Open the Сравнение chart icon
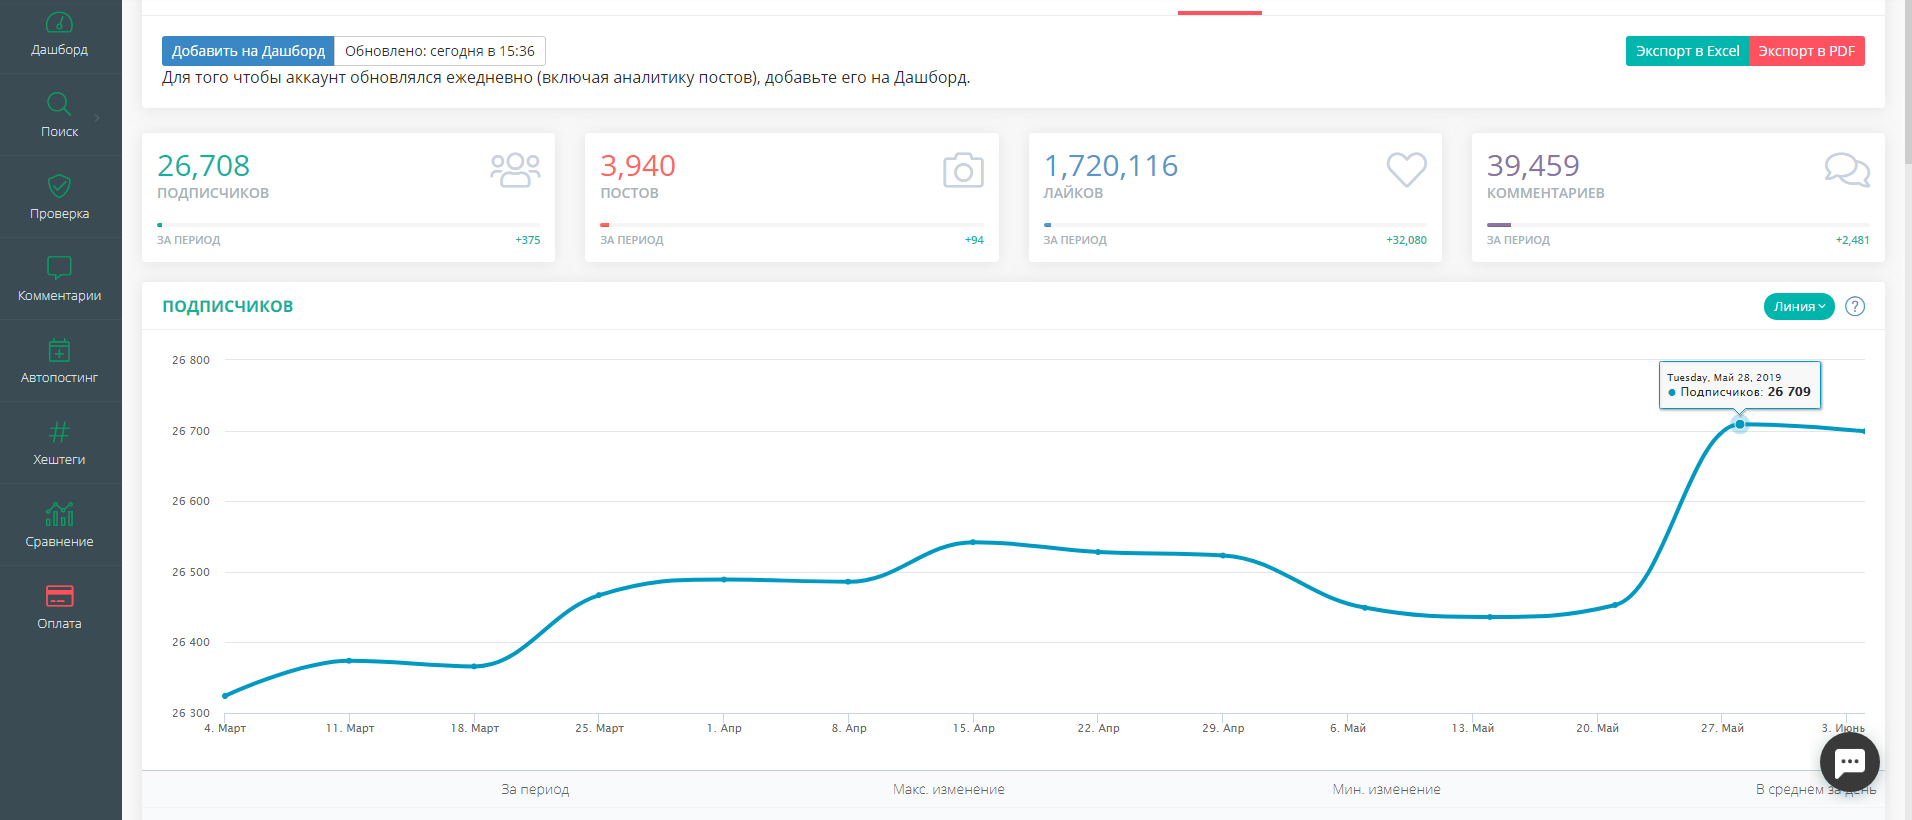The height and width of the screenshot is (820, 1912). point(59,513)
